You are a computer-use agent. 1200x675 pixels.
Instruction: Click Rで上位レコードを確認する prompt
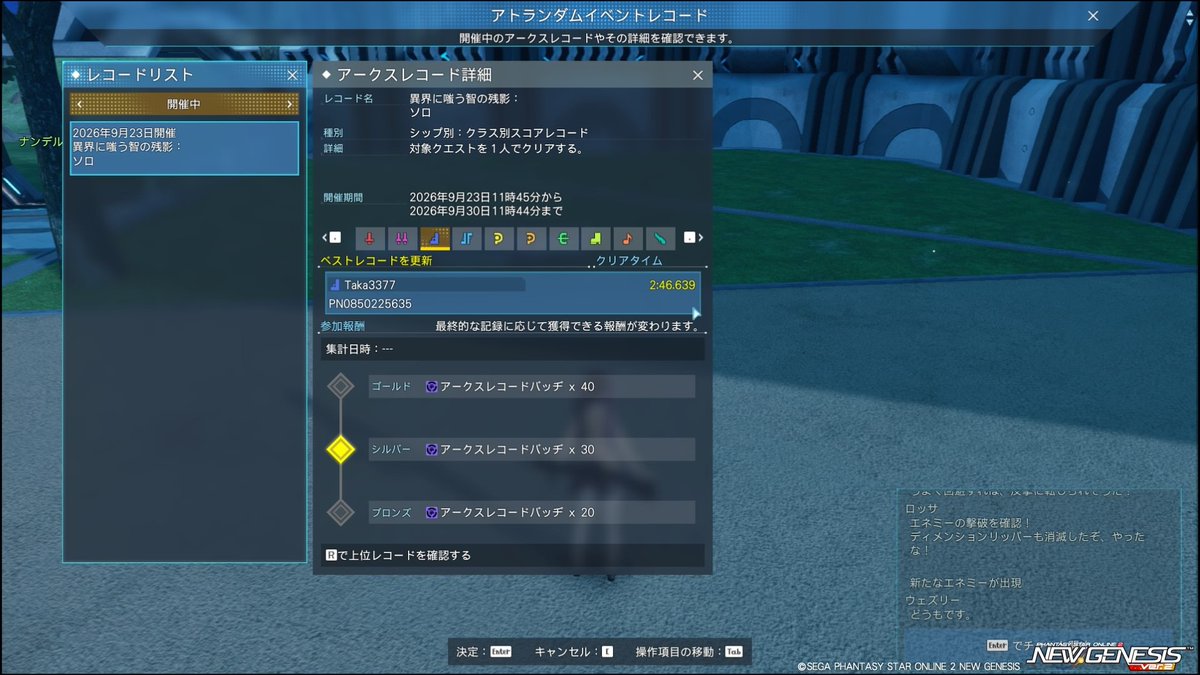pos(398,555)
